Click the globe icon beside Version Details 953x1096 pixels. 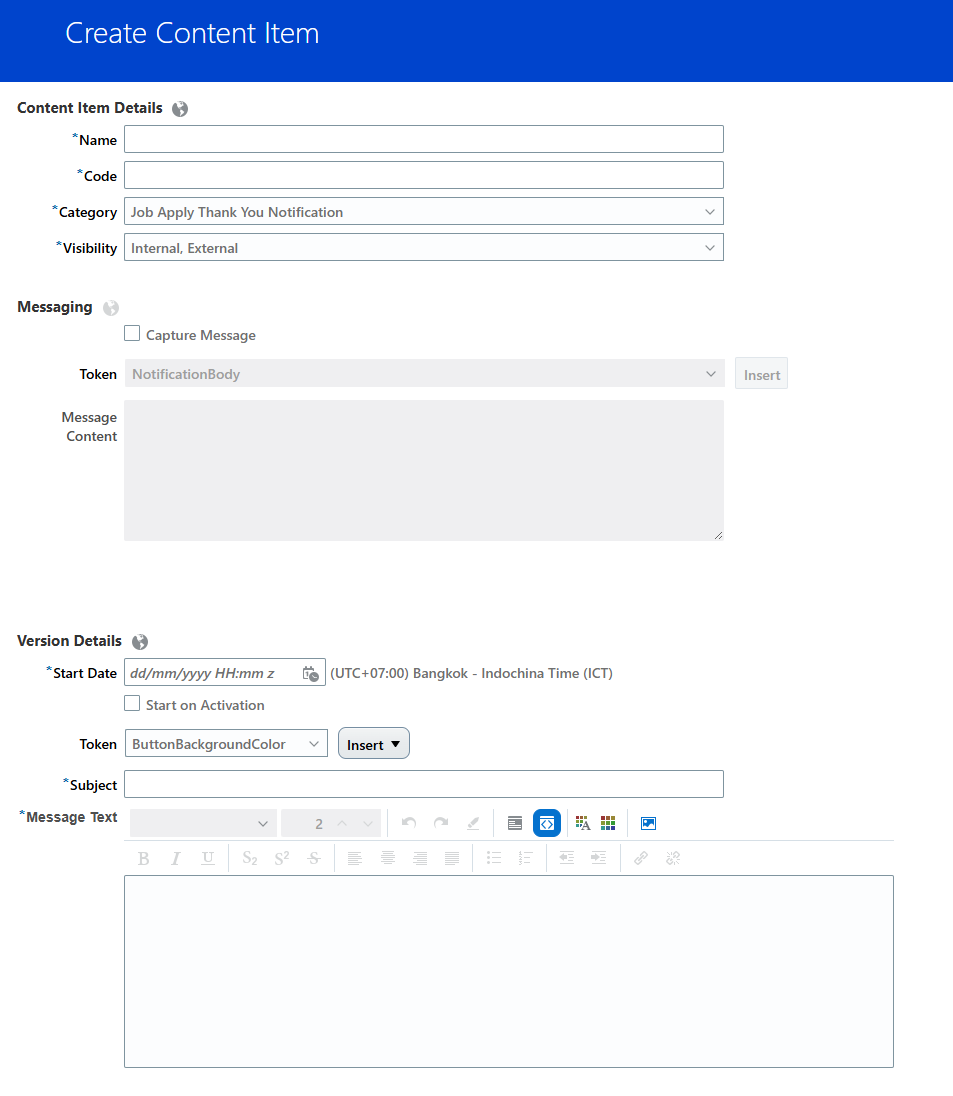(140, 642)
